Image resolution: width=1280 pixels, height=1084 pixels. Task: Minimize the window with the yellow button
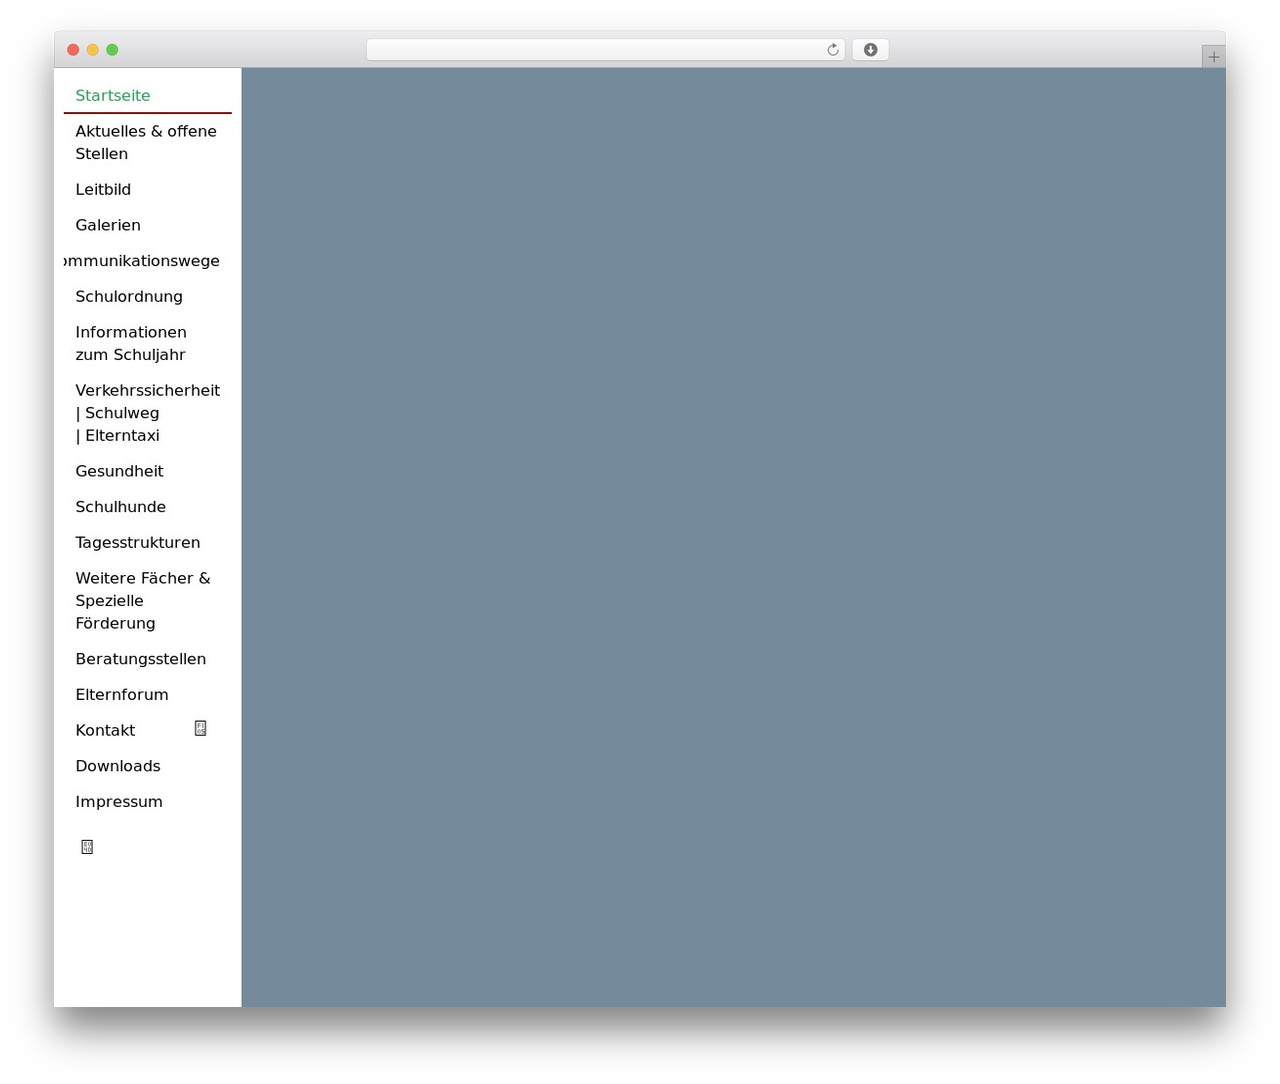[x=93, y=50]
